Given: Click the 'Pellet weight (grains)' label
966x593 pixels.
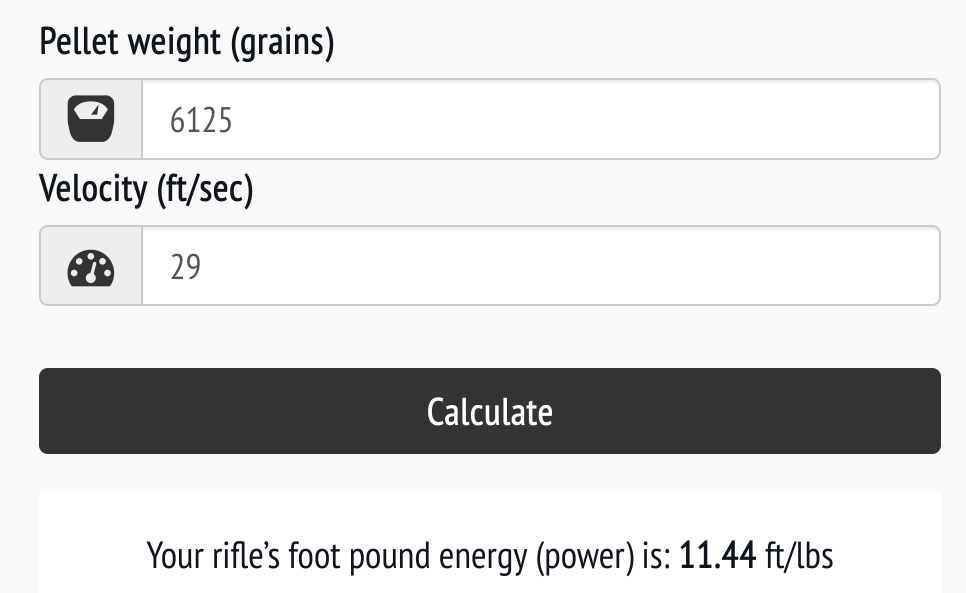Looking at the screenshot, I should [186, 42].
